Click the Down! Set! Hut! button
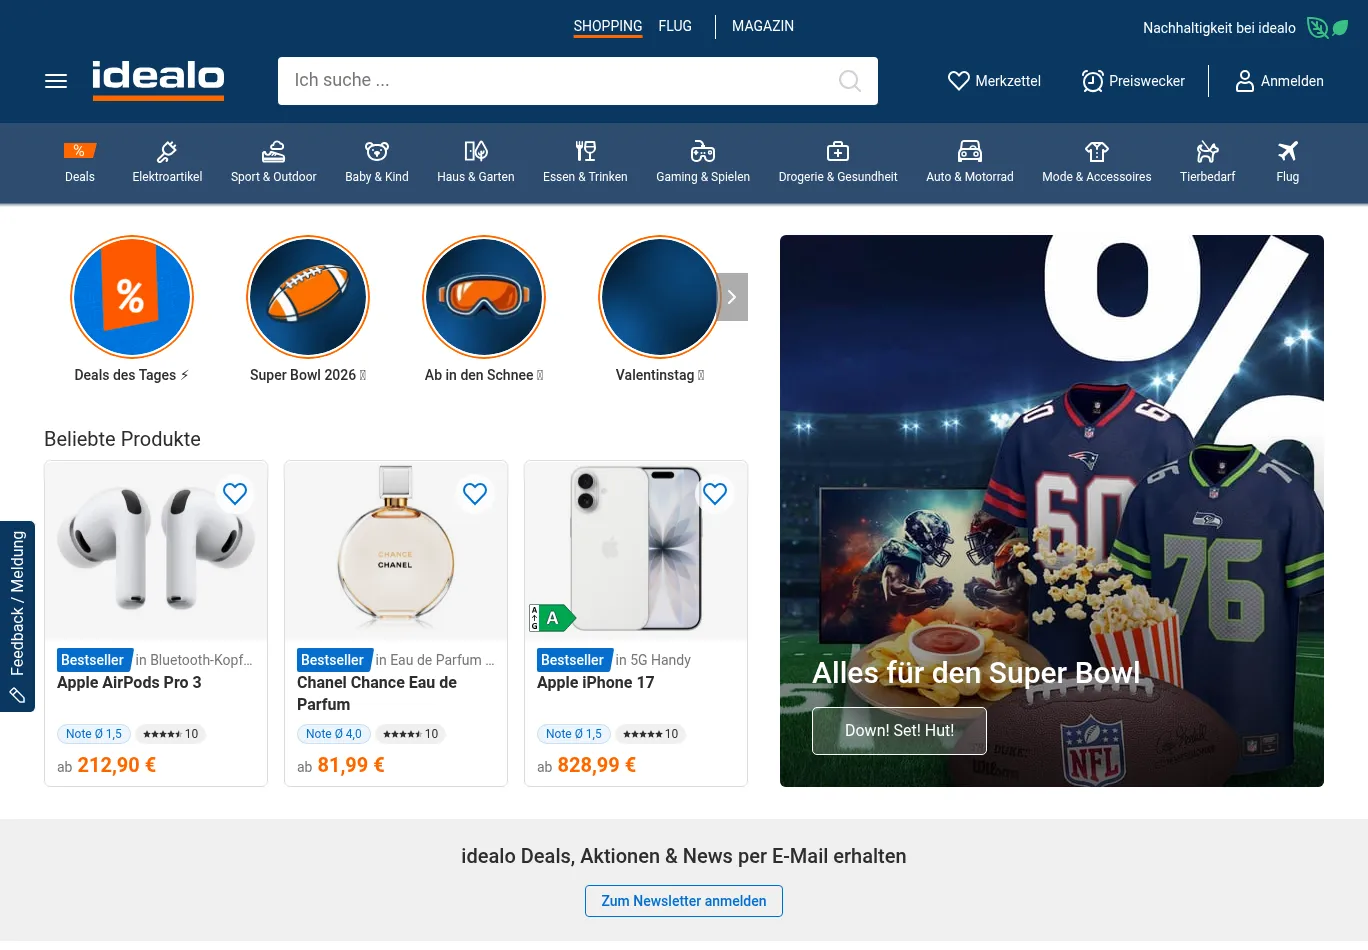The width and height of the screenshot is (1368, 950). (899, 731)
